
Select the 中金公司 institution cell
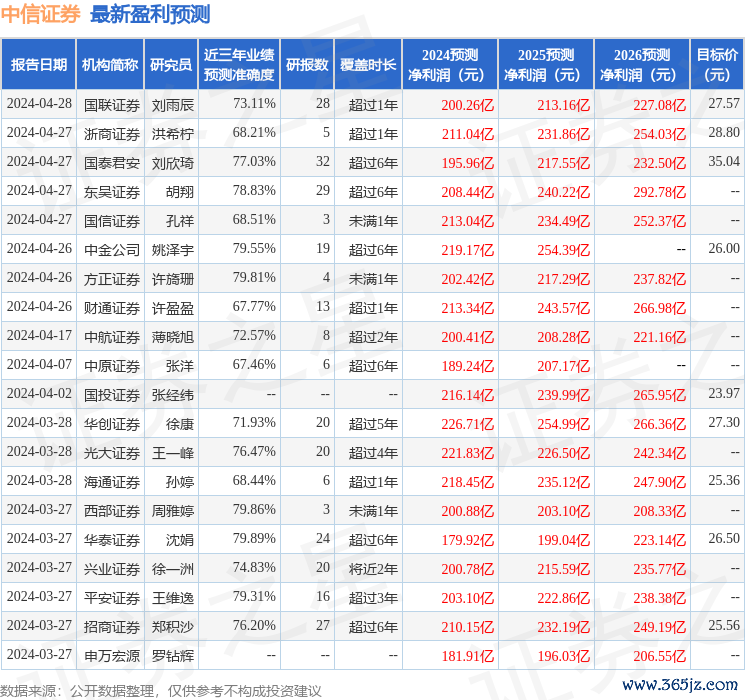click(112, 250)
